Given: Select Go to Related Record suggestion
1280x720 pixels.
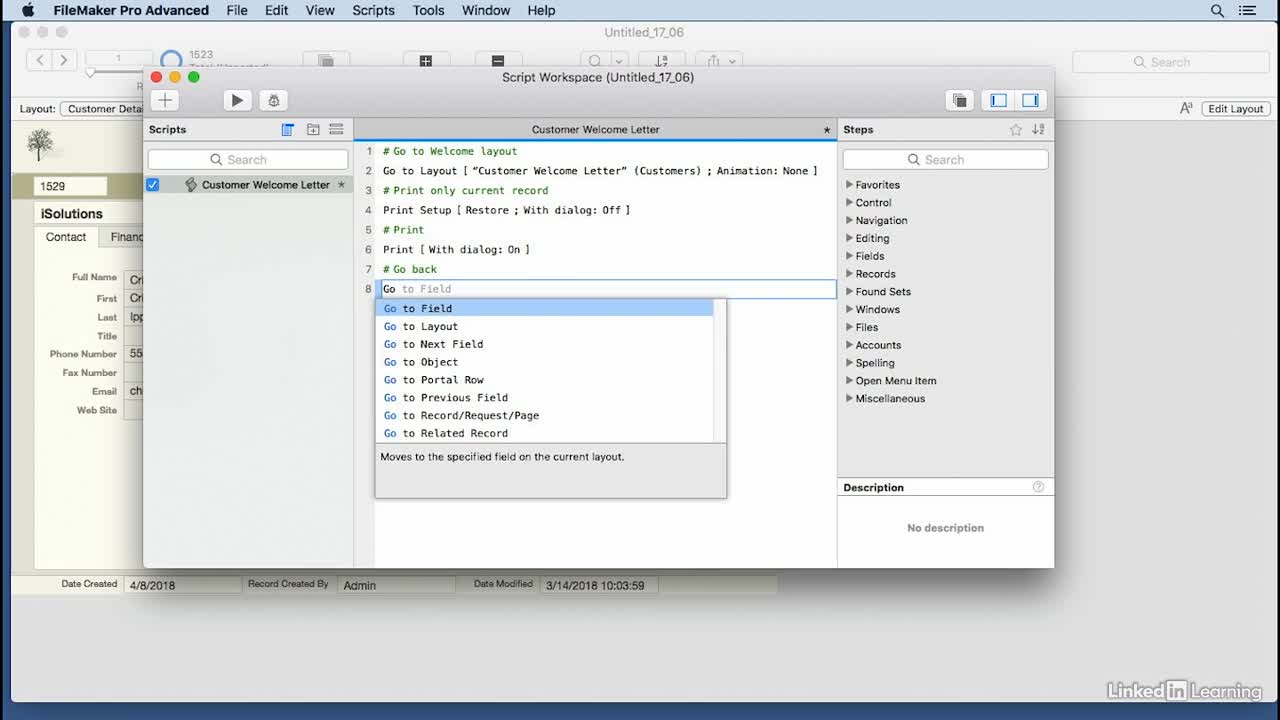Looking at the screenshot, I should tap(545, 433).
